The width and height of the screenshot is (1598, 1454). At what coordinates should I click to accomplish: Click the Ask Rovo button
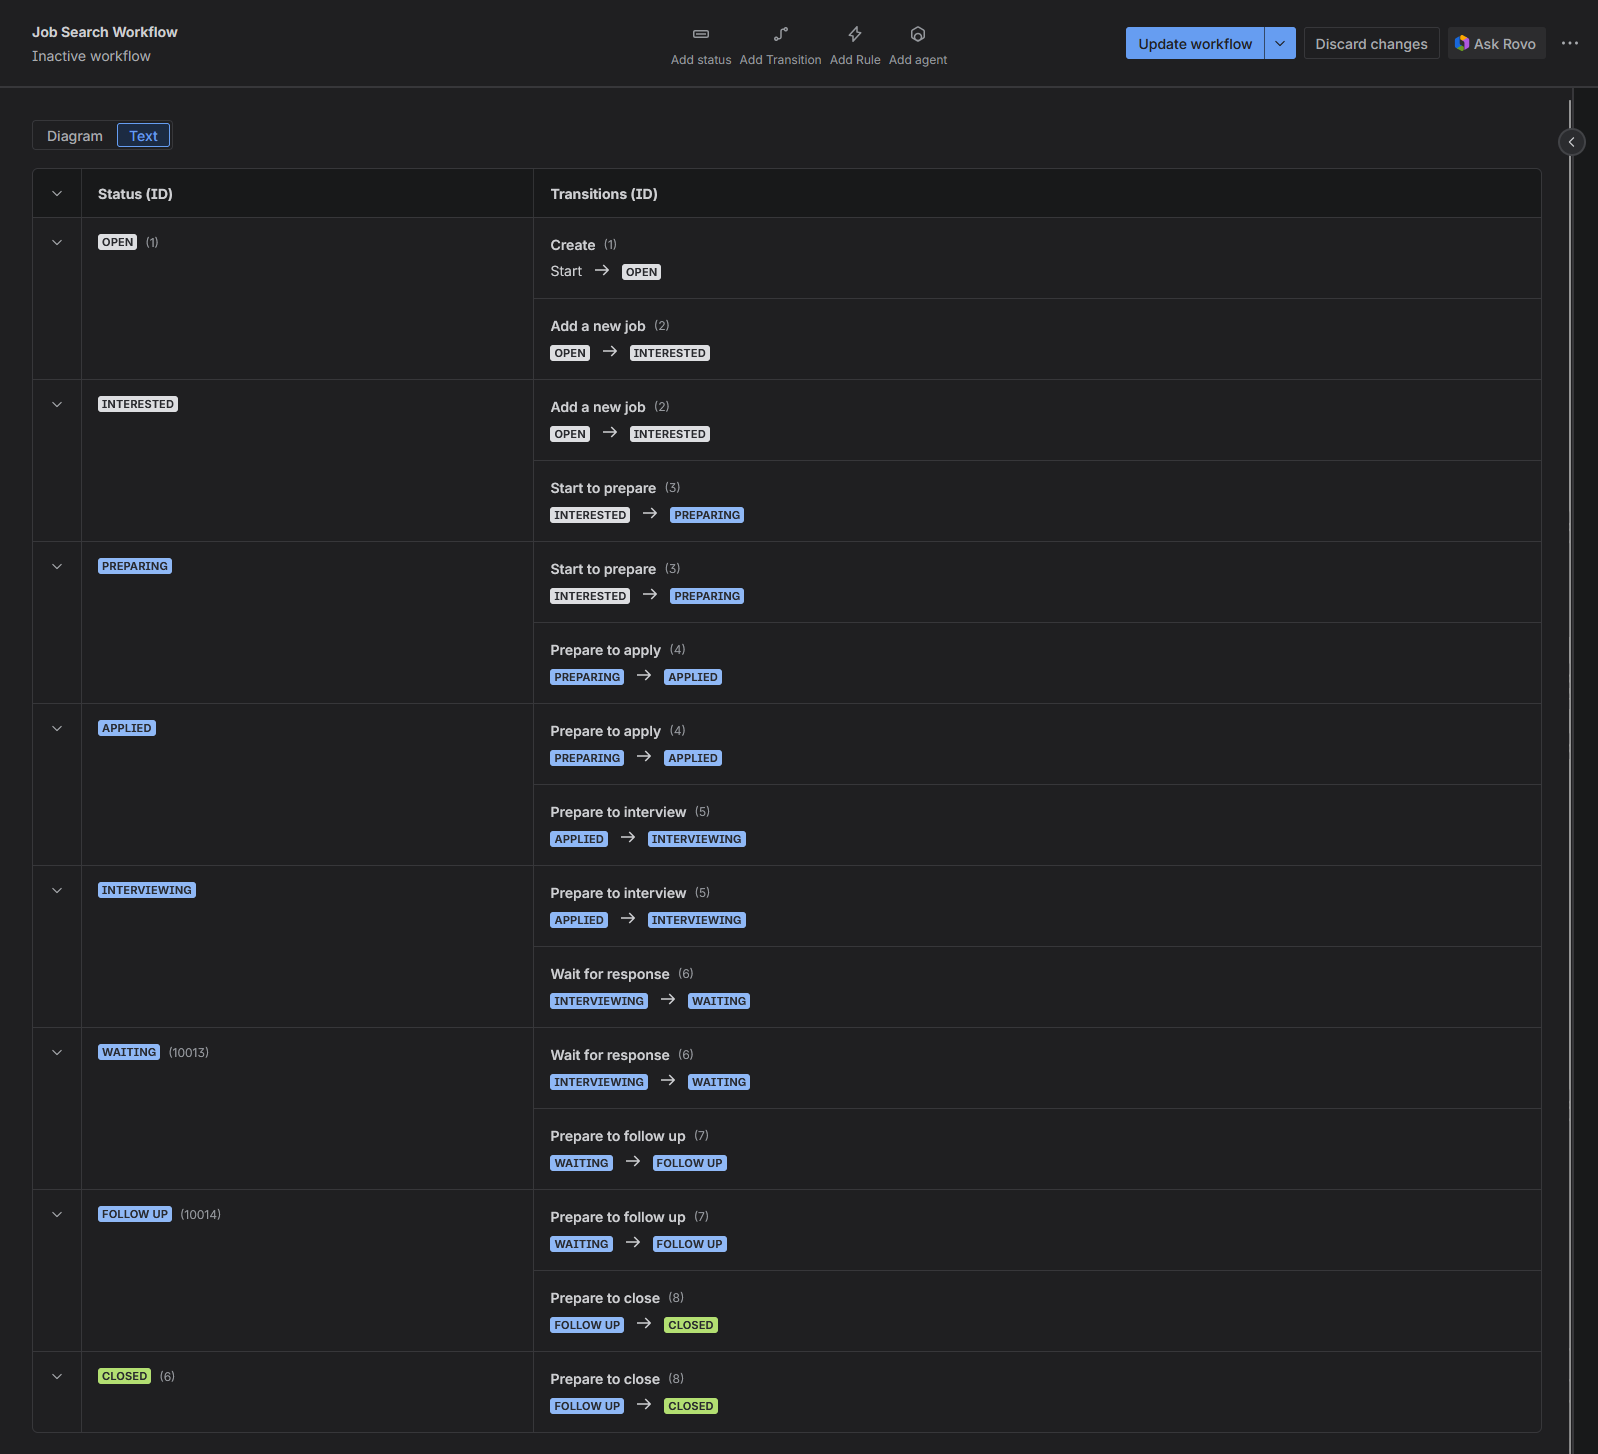(x=1496, y=43)
